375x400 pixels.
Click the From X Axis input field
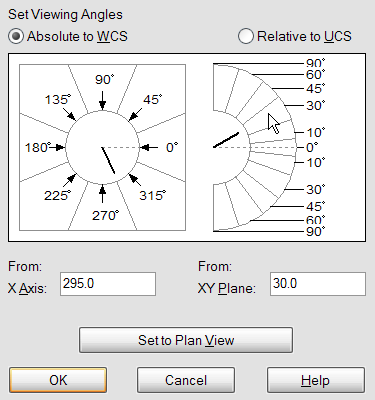pyautogui.click(x=108, y=284)
